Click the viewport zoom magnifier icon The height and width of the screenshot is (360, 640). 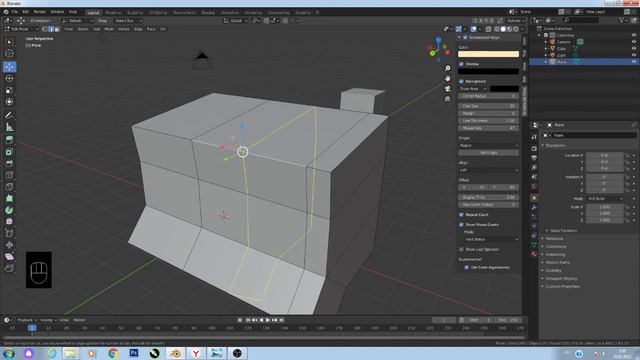coord(448,68)
